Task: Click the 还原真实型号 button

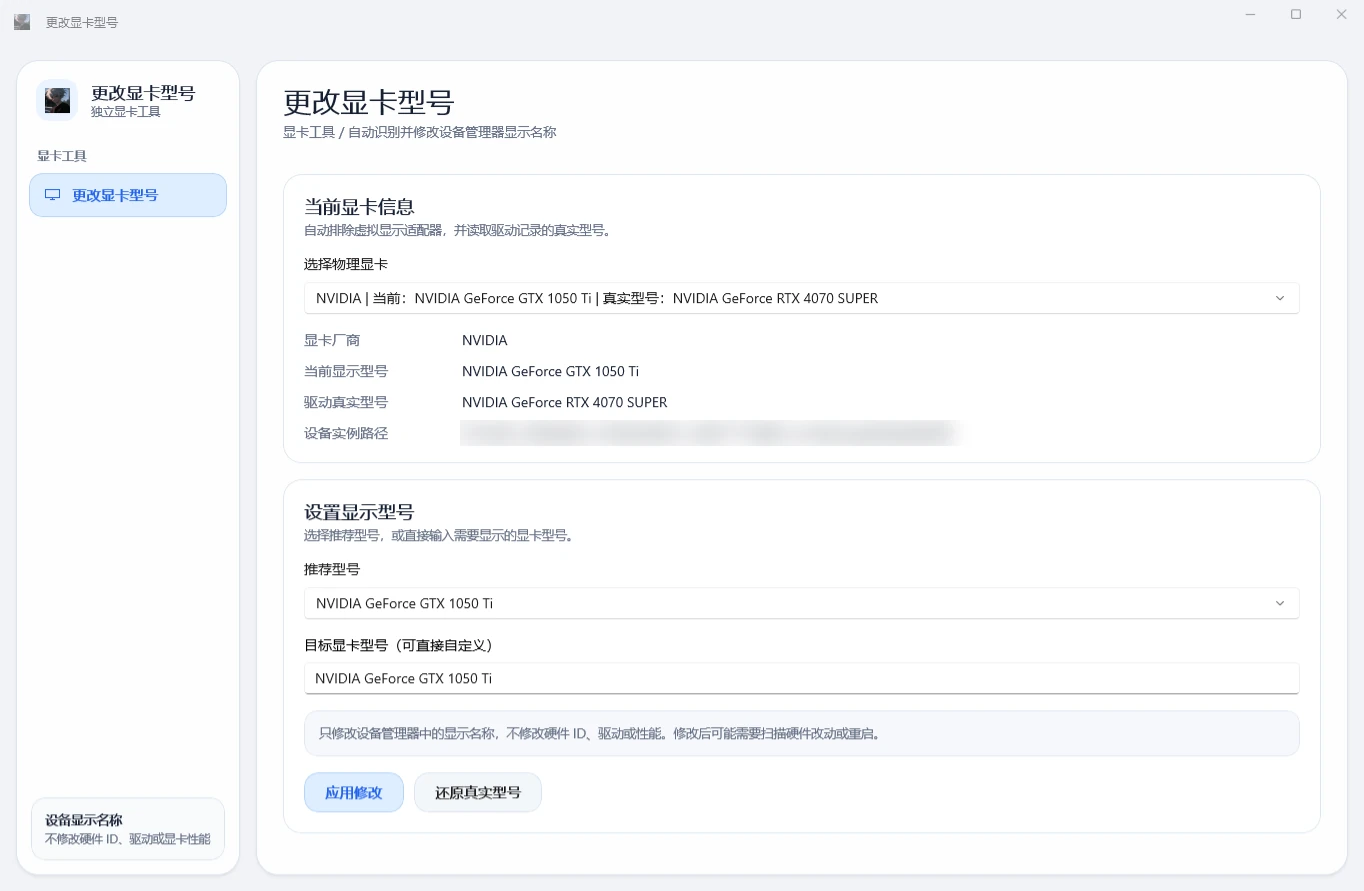Action: [x=478, y=792]
